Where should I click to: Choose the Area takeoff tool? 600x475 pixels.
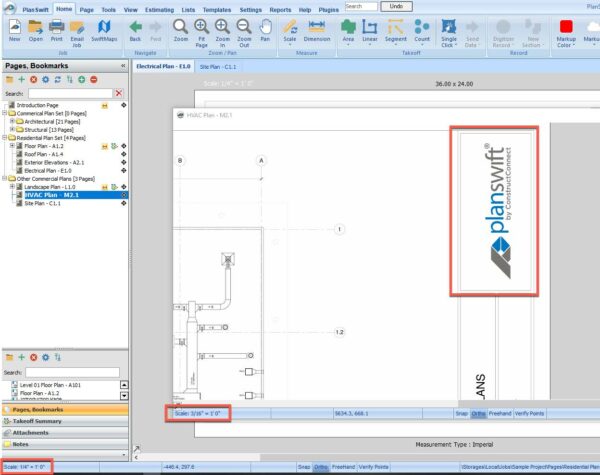click(x=348, y=31)
